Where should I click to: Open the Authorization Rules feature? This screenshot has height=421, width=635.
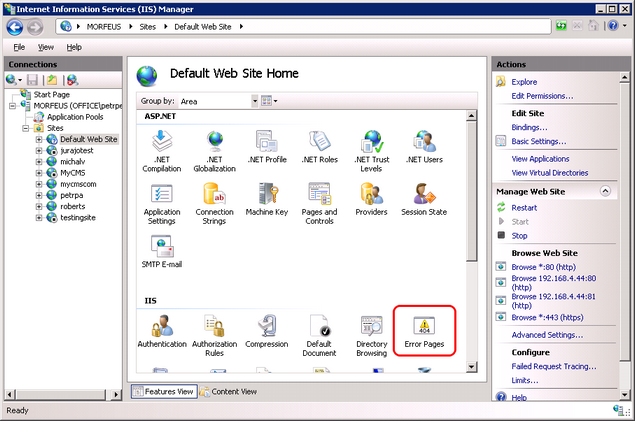pos(214,336)
